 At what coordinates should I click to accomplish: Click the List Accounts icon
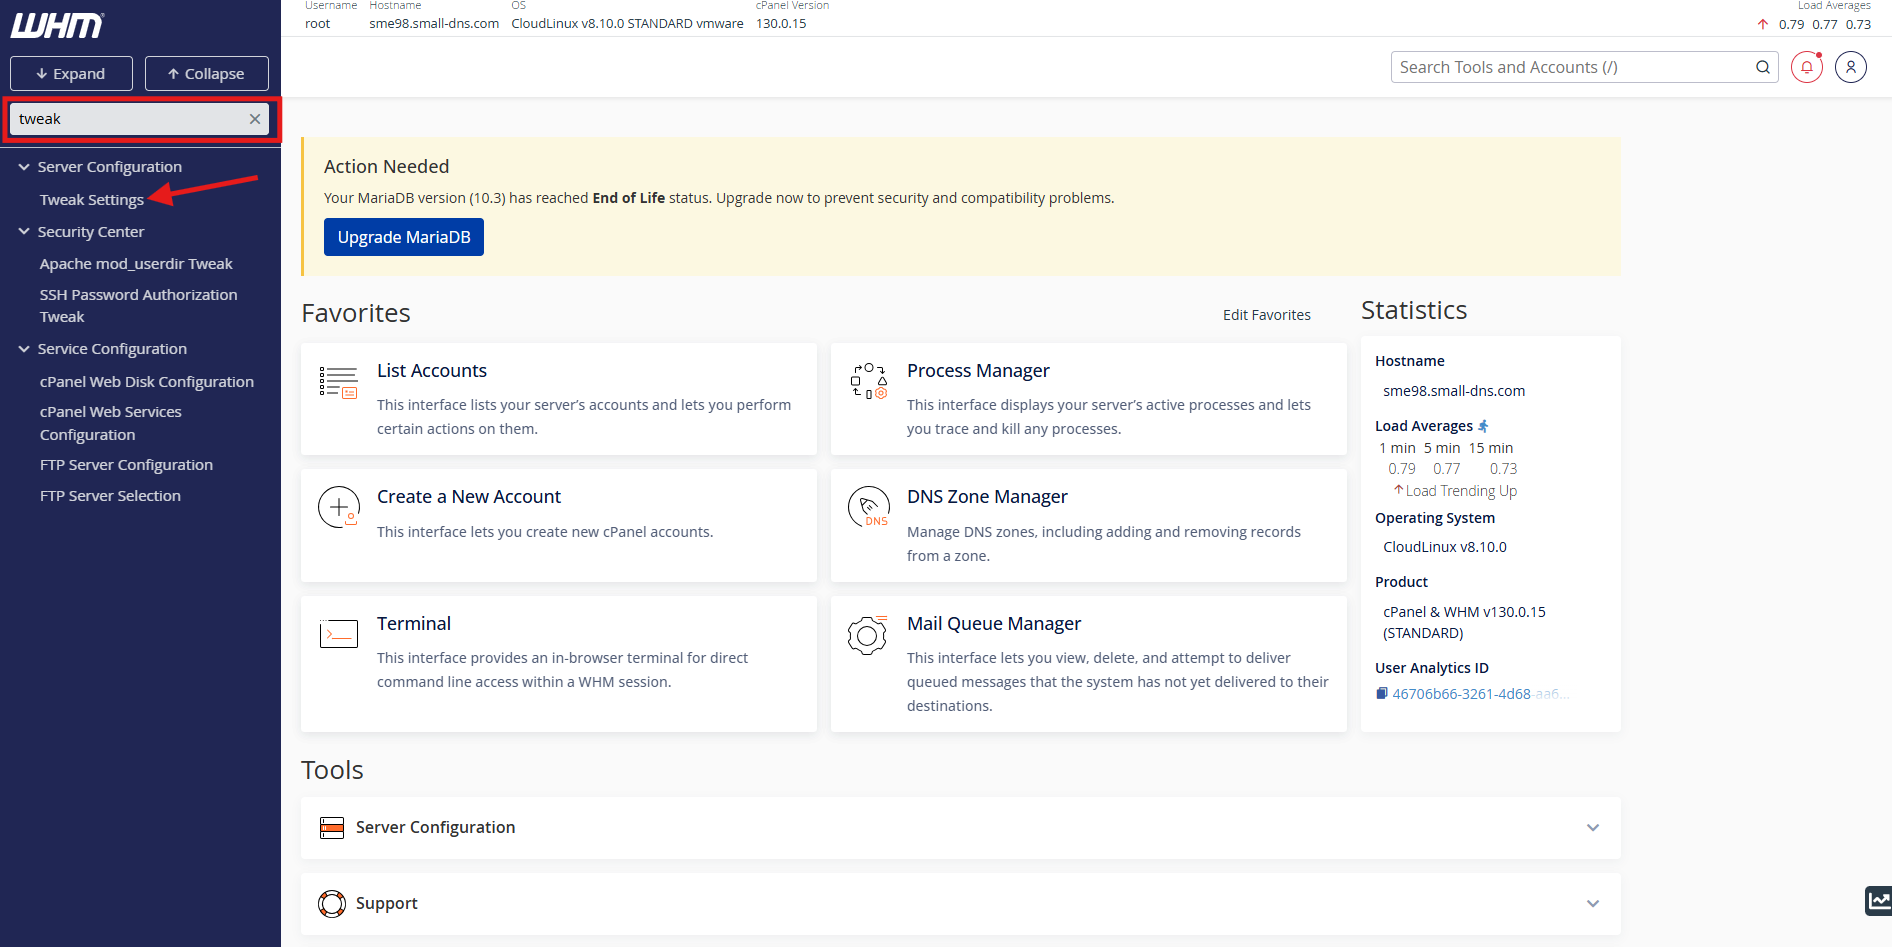pyautogui.click(x=338, y=382)
